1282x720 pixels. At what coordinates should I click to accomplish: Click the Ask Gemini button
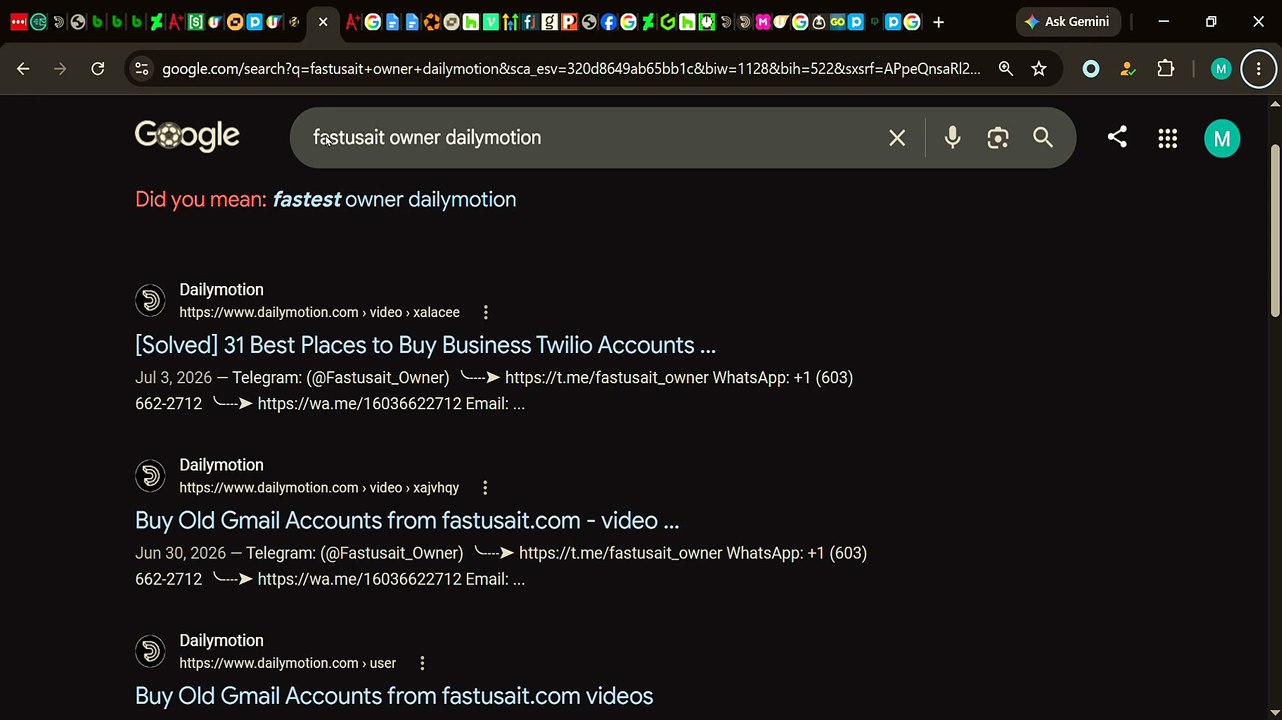[1068, 22]
